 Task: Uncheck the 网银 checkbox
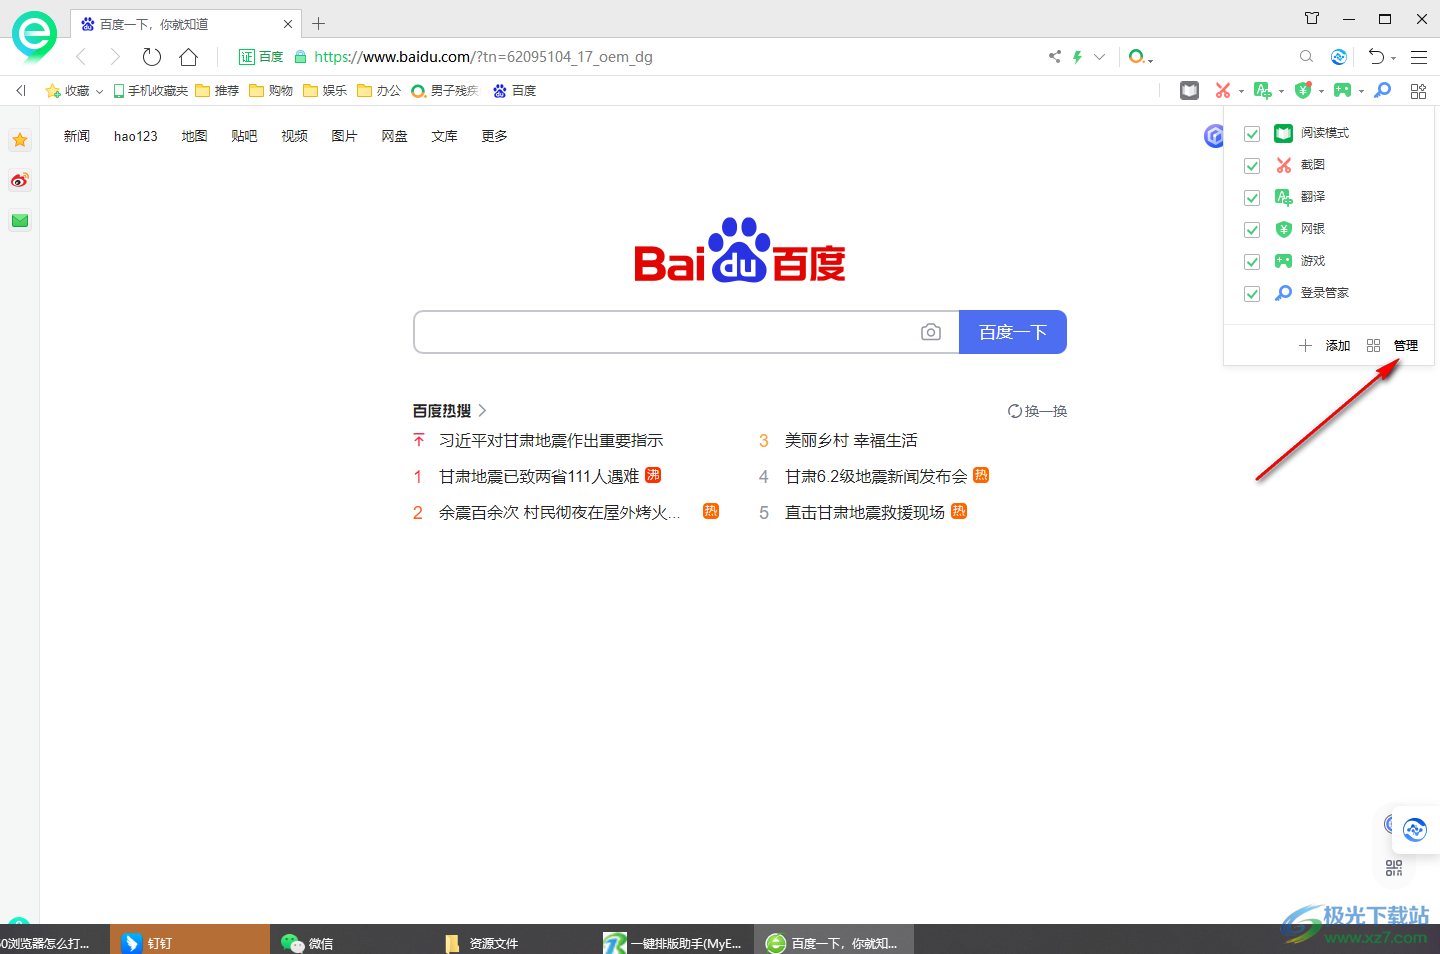[x=1252, y=230]
